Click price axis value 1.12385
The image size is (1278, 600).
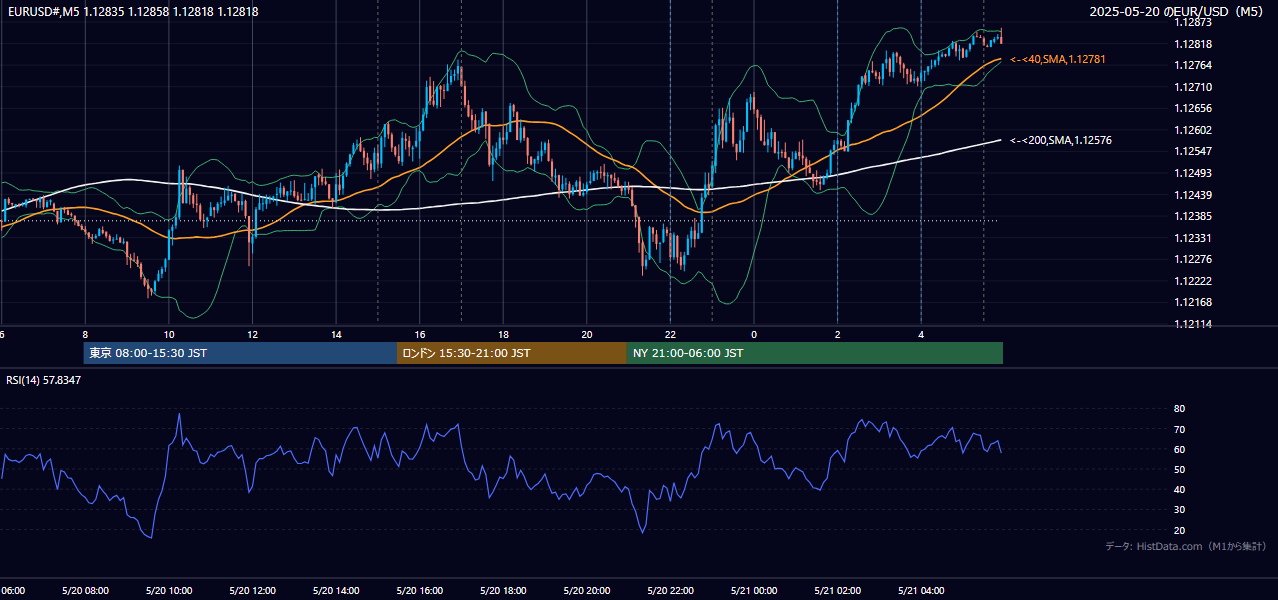click(x=1193, y=216)
